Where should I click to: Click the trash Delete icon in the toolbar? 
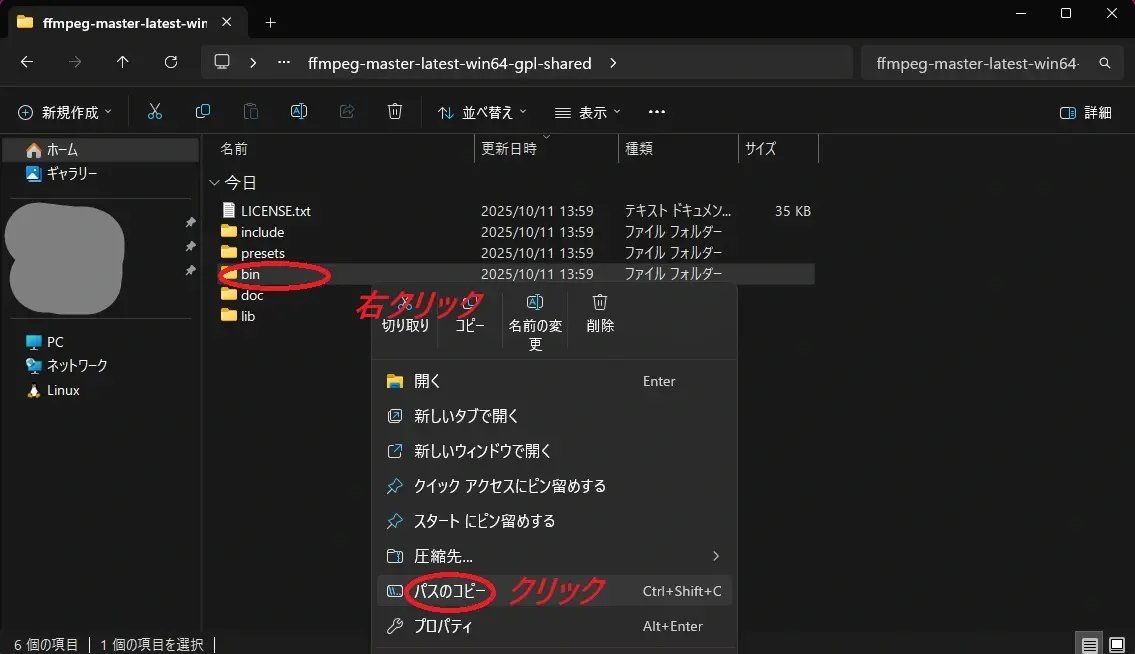395,111
